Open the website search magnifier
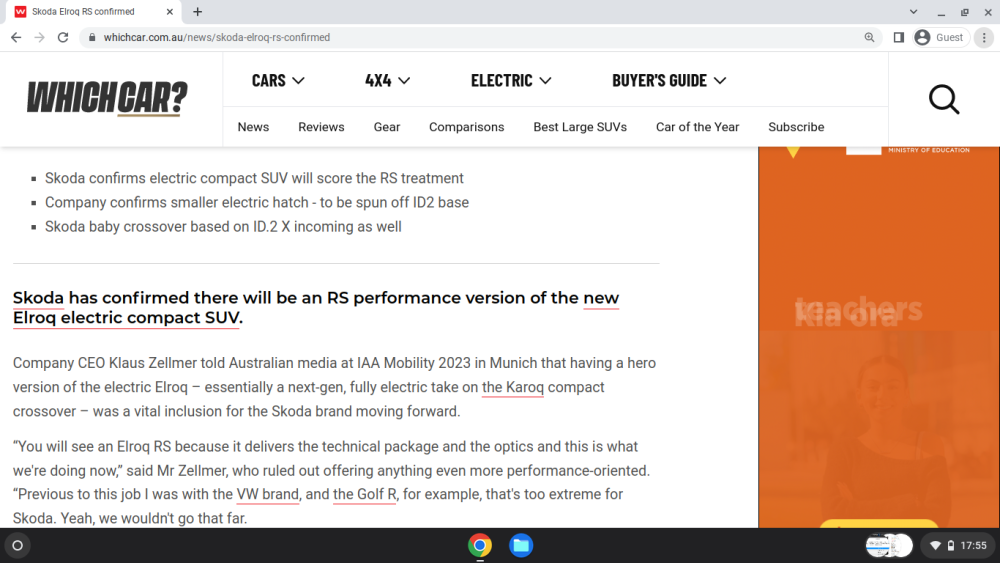 pyautogui.click(x=944, y=99)
